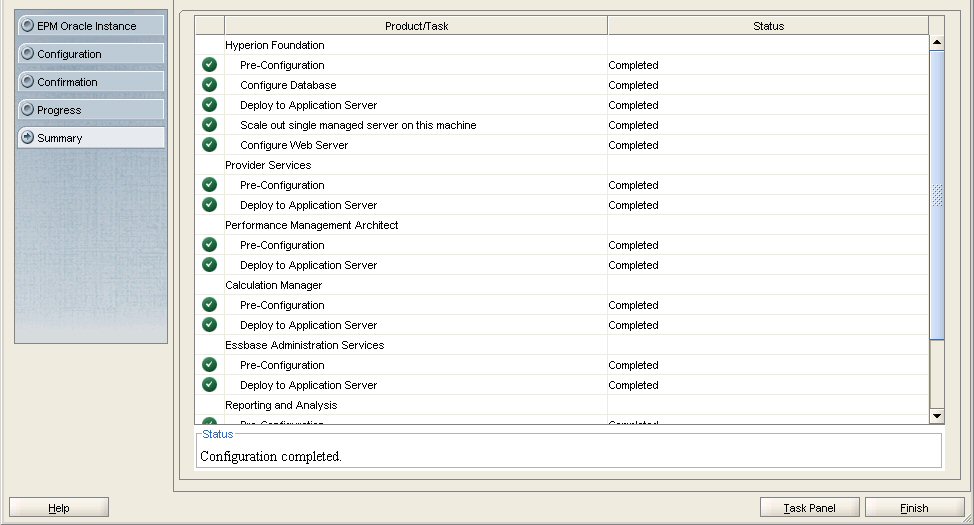Click the Configuration completed status message
The image size is (974, 525).
pyautogui.click(x=271, y=456)
